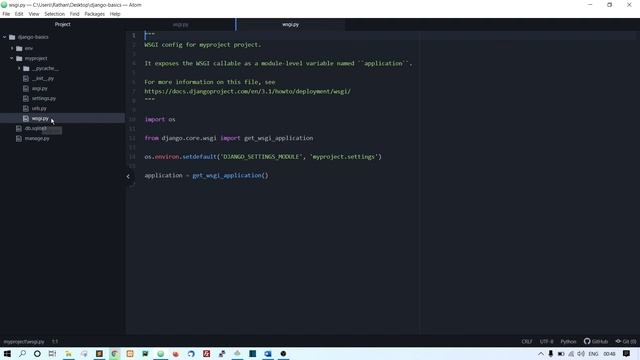Hide the tree view with the chevron
This screenshot has width=640, height=360.
(x=128, y=176)
